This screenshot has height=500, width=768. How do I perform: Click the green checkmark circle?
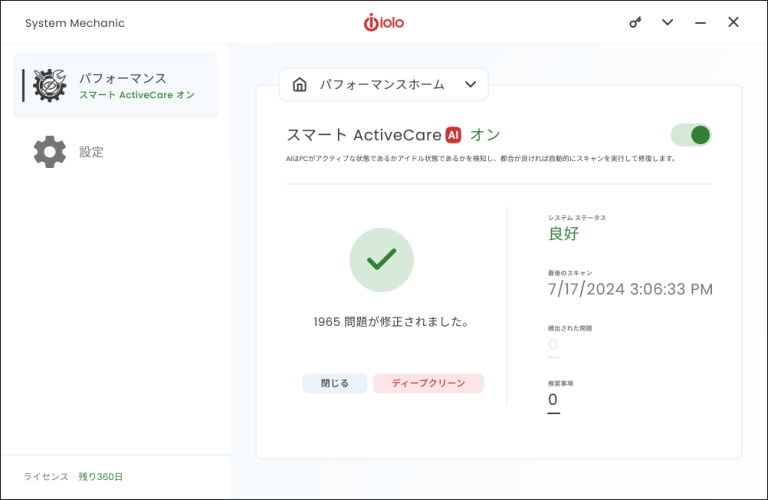[382, 260]
